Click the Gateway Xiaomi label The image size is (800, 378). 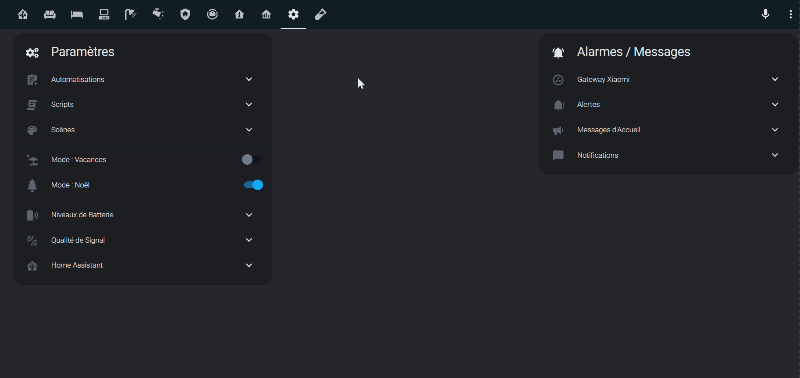tap(603, 80)
